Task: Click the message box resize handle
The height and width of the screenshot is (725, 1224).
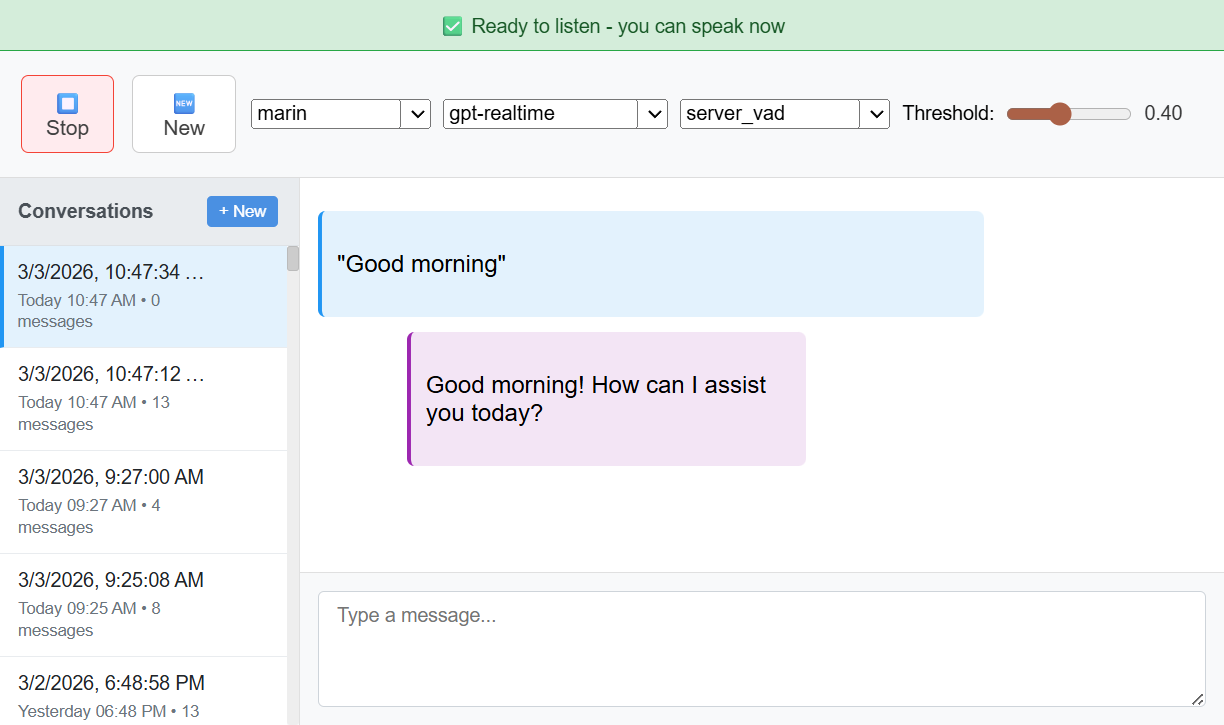Action: click(1197, 699)
